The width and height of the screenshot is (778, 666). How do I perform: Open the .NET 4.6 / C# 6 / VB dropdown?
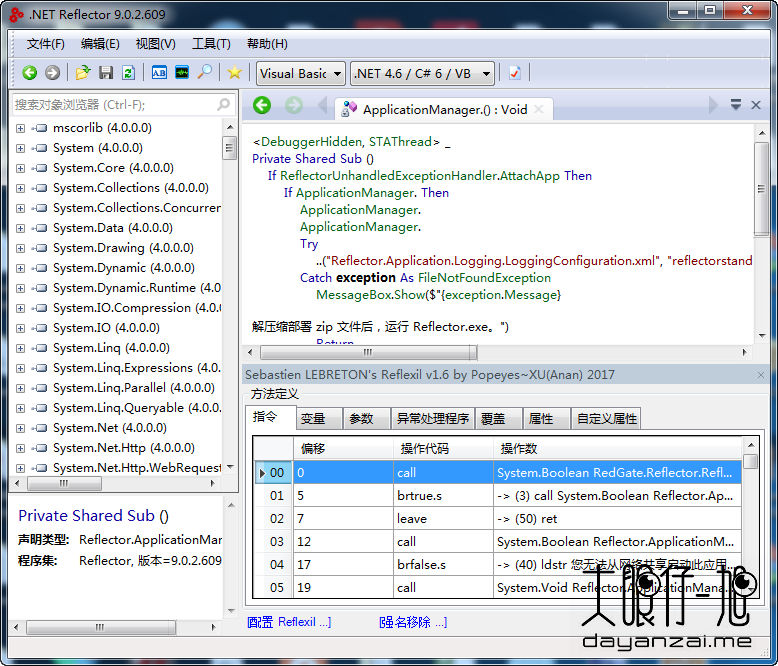(422, 73)
